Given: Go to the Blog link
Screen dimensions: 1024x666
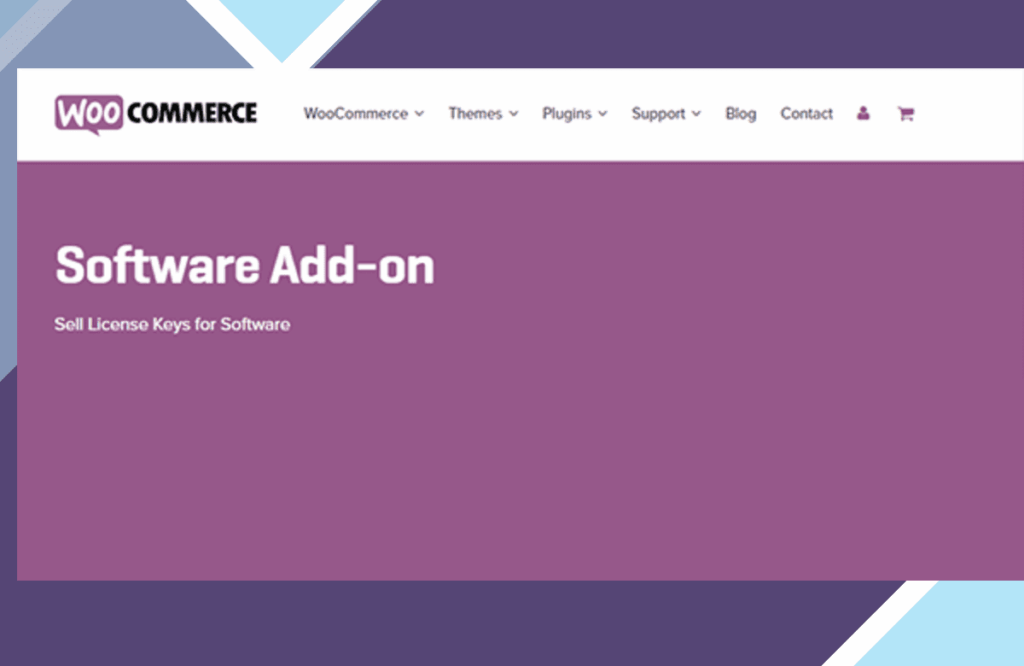Looking at the screenshot, I should coord(741,114).
